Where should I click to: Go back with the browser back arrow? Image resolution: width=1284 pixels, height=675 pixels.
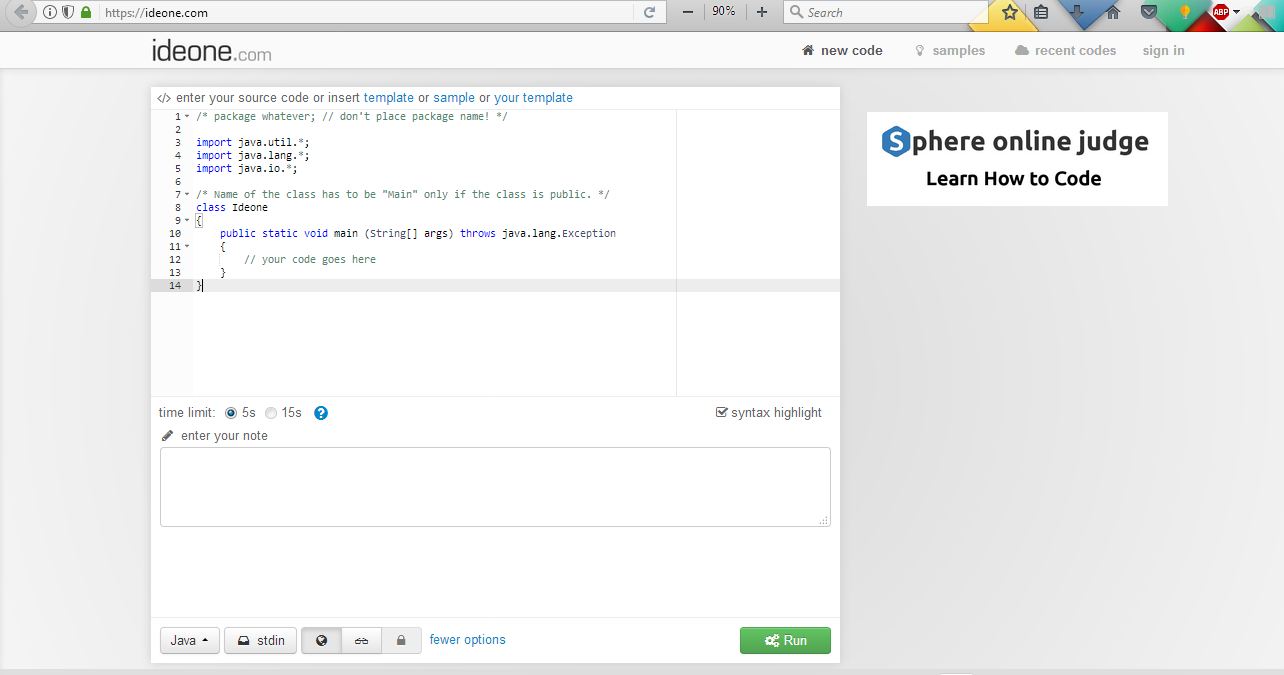point(21,13)
